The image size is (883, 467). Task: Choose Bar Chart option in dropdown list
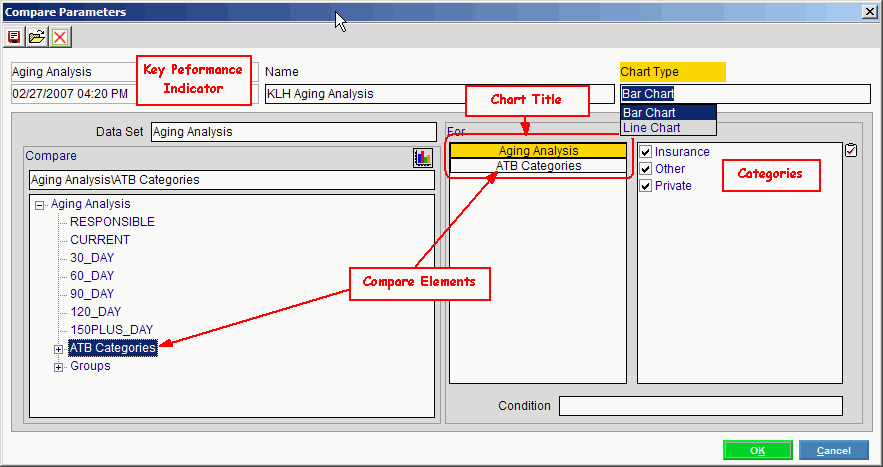point(649,113)
